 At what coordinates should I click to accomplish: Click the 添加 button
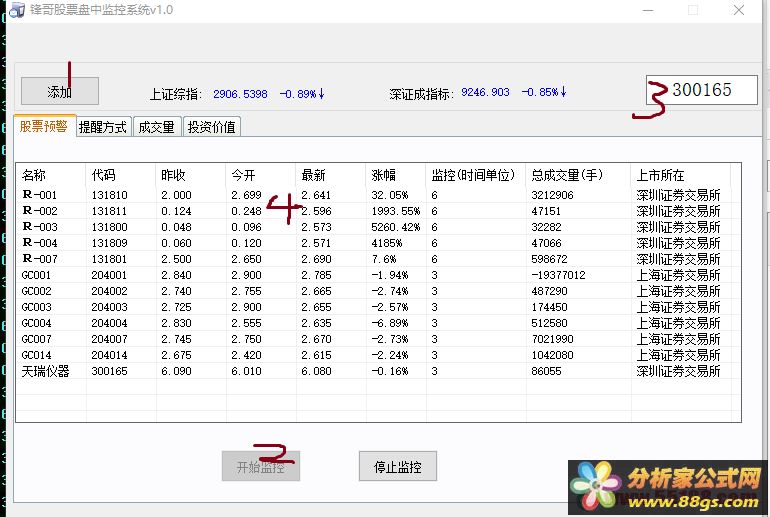(x=59, y=91)
